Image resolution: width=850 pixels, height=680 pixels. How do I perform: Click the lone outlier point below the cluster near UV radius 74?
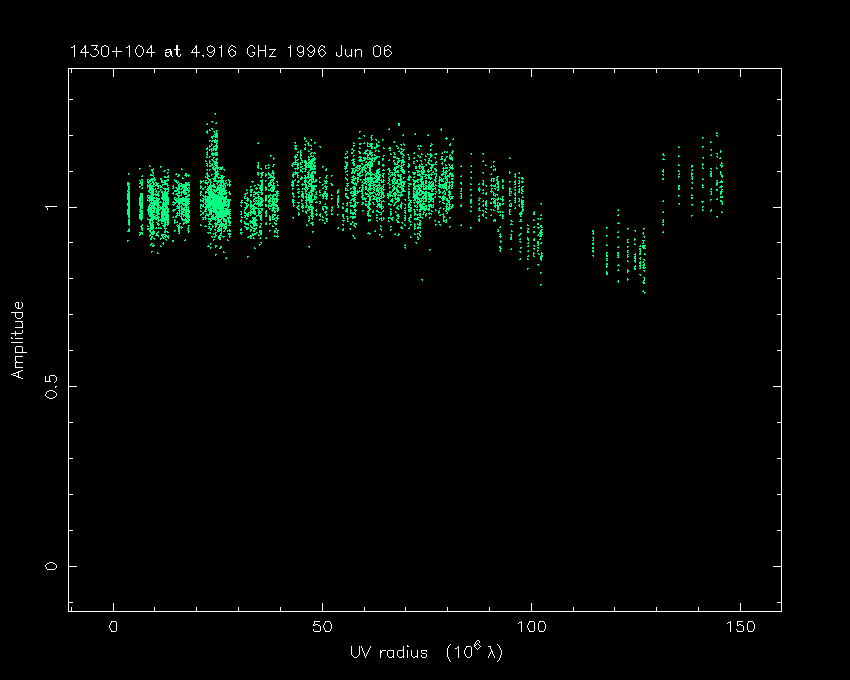[421, 280]
